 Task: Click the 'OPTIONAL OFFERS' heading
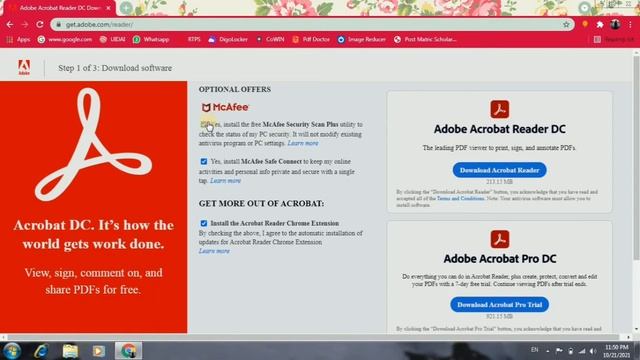tap(235, 89)
